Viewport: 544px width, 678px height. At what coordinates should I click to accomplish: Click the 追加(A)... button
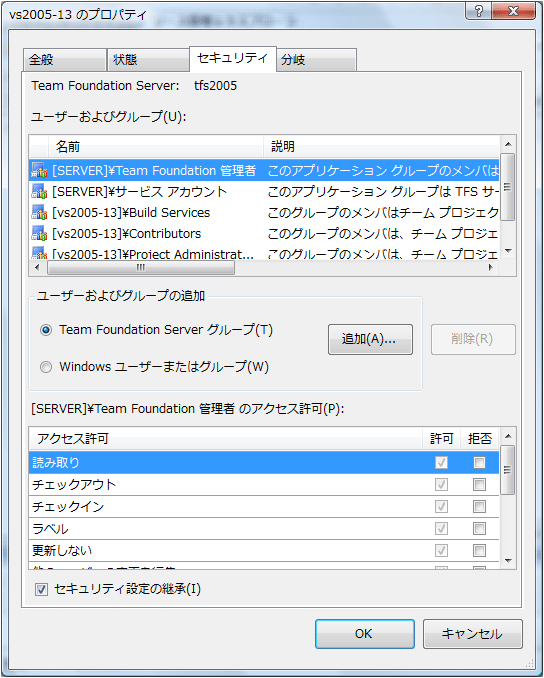click(x=370, y=339)
